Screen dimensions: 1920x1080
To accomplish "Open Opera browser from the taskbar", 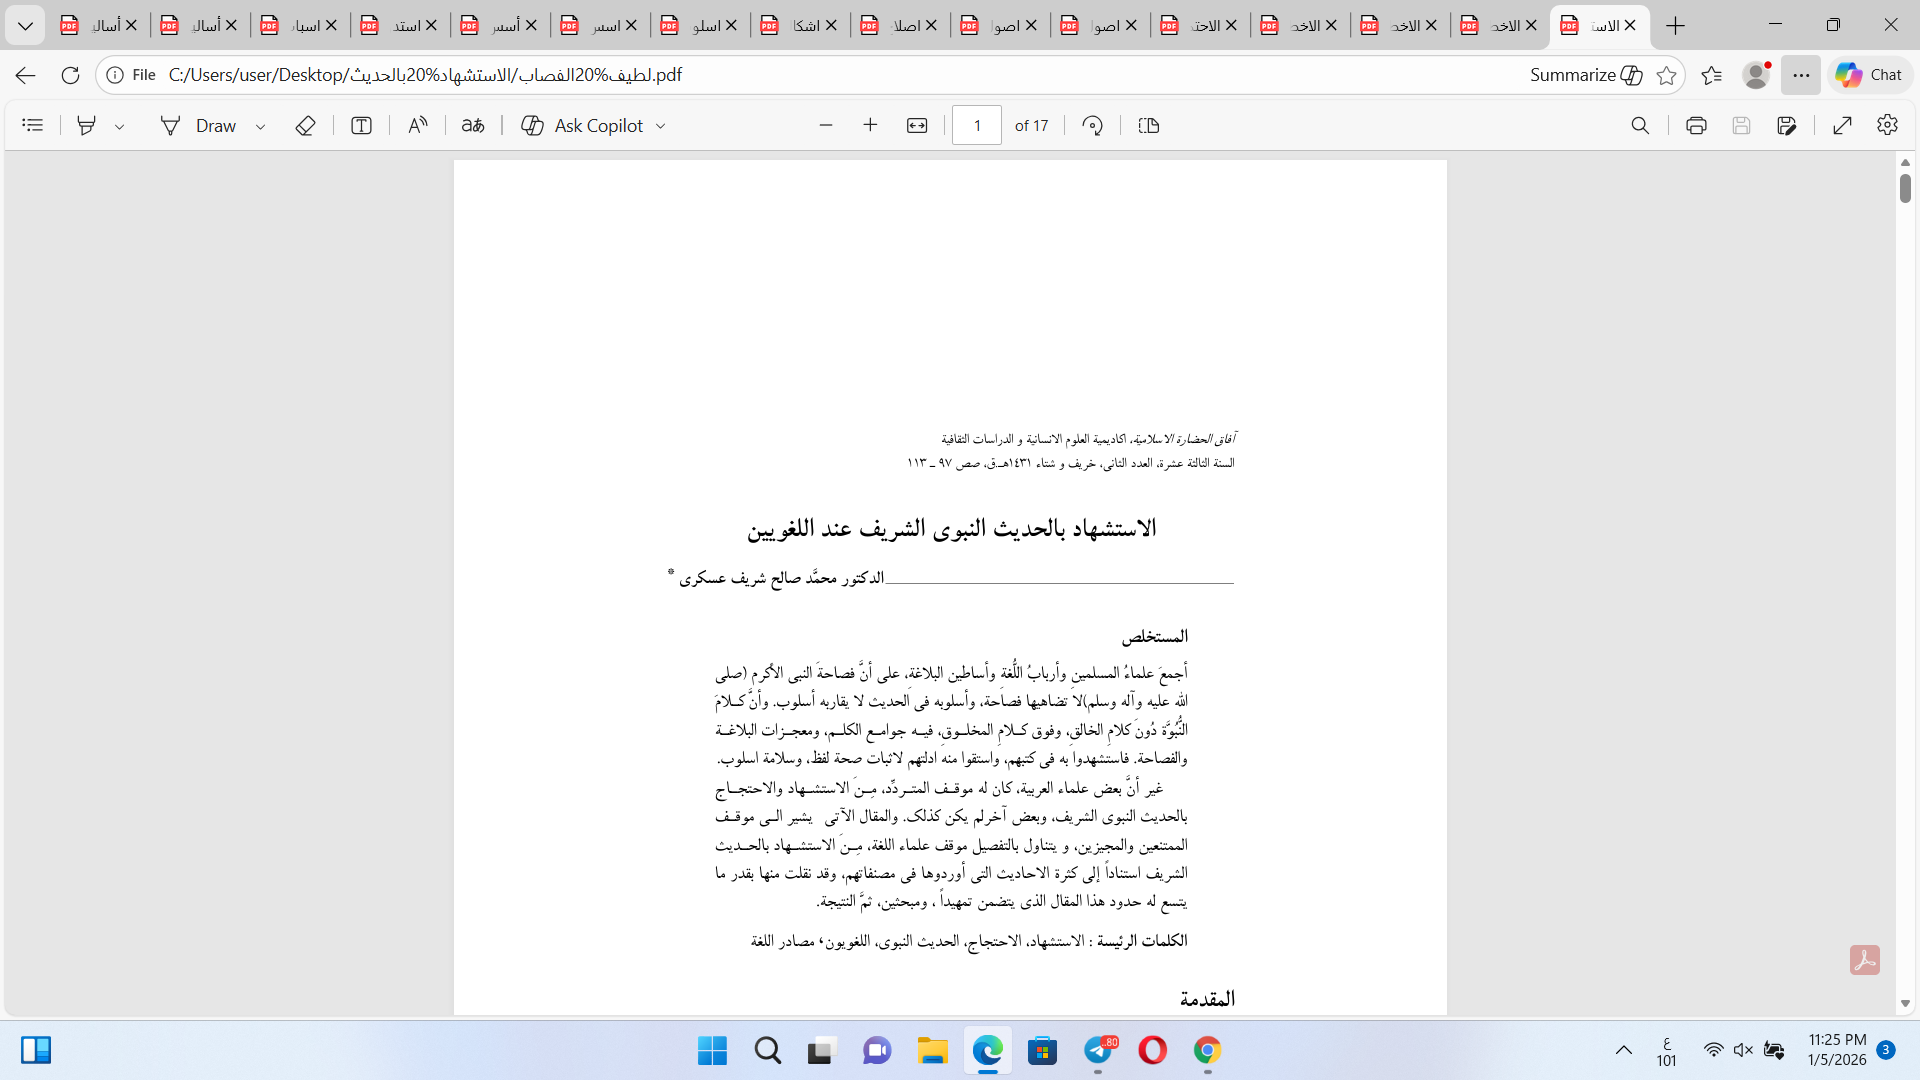I will pos(1152,1051).
